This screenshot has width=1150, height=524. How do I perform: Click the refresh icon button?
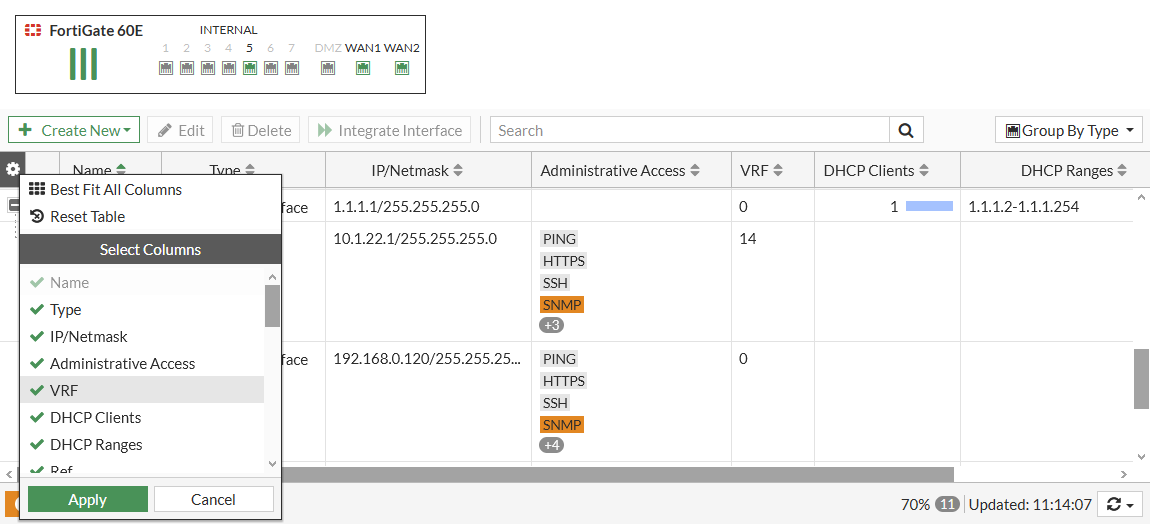(x=1120, y=505)
